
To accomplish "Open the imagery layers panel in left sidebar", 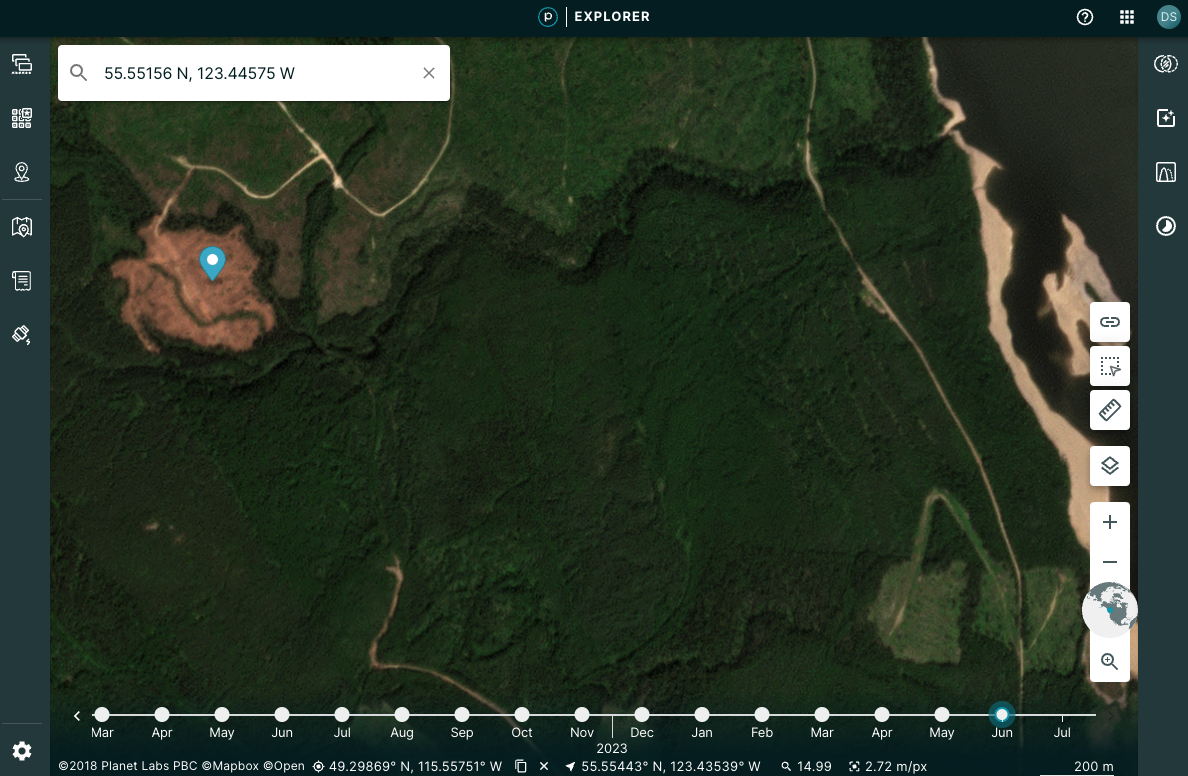I will point(22,64).
